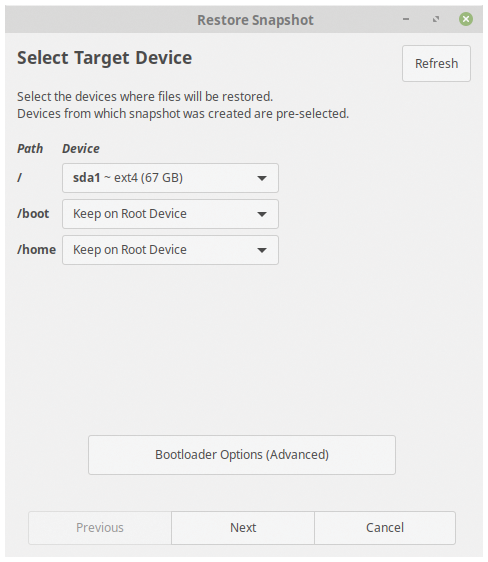Viewport: 488px width, 562px height.
Task: Click the Select Target Device heading
Action: tap(105, 58)
